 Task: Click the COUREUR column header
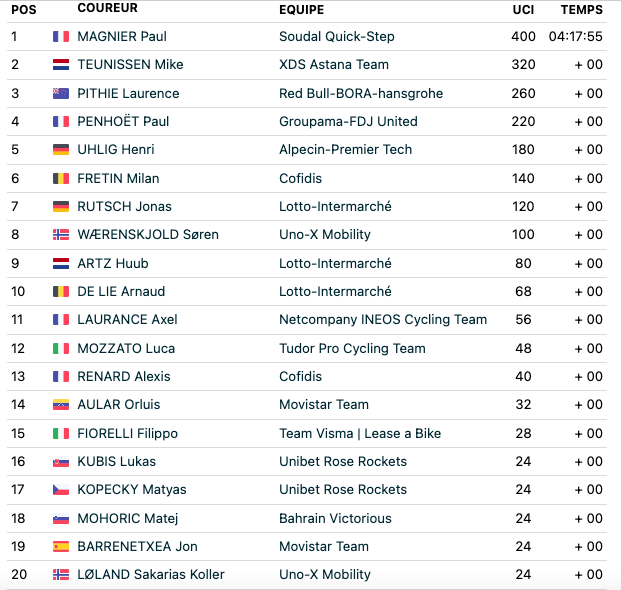[x=108, y=8]
